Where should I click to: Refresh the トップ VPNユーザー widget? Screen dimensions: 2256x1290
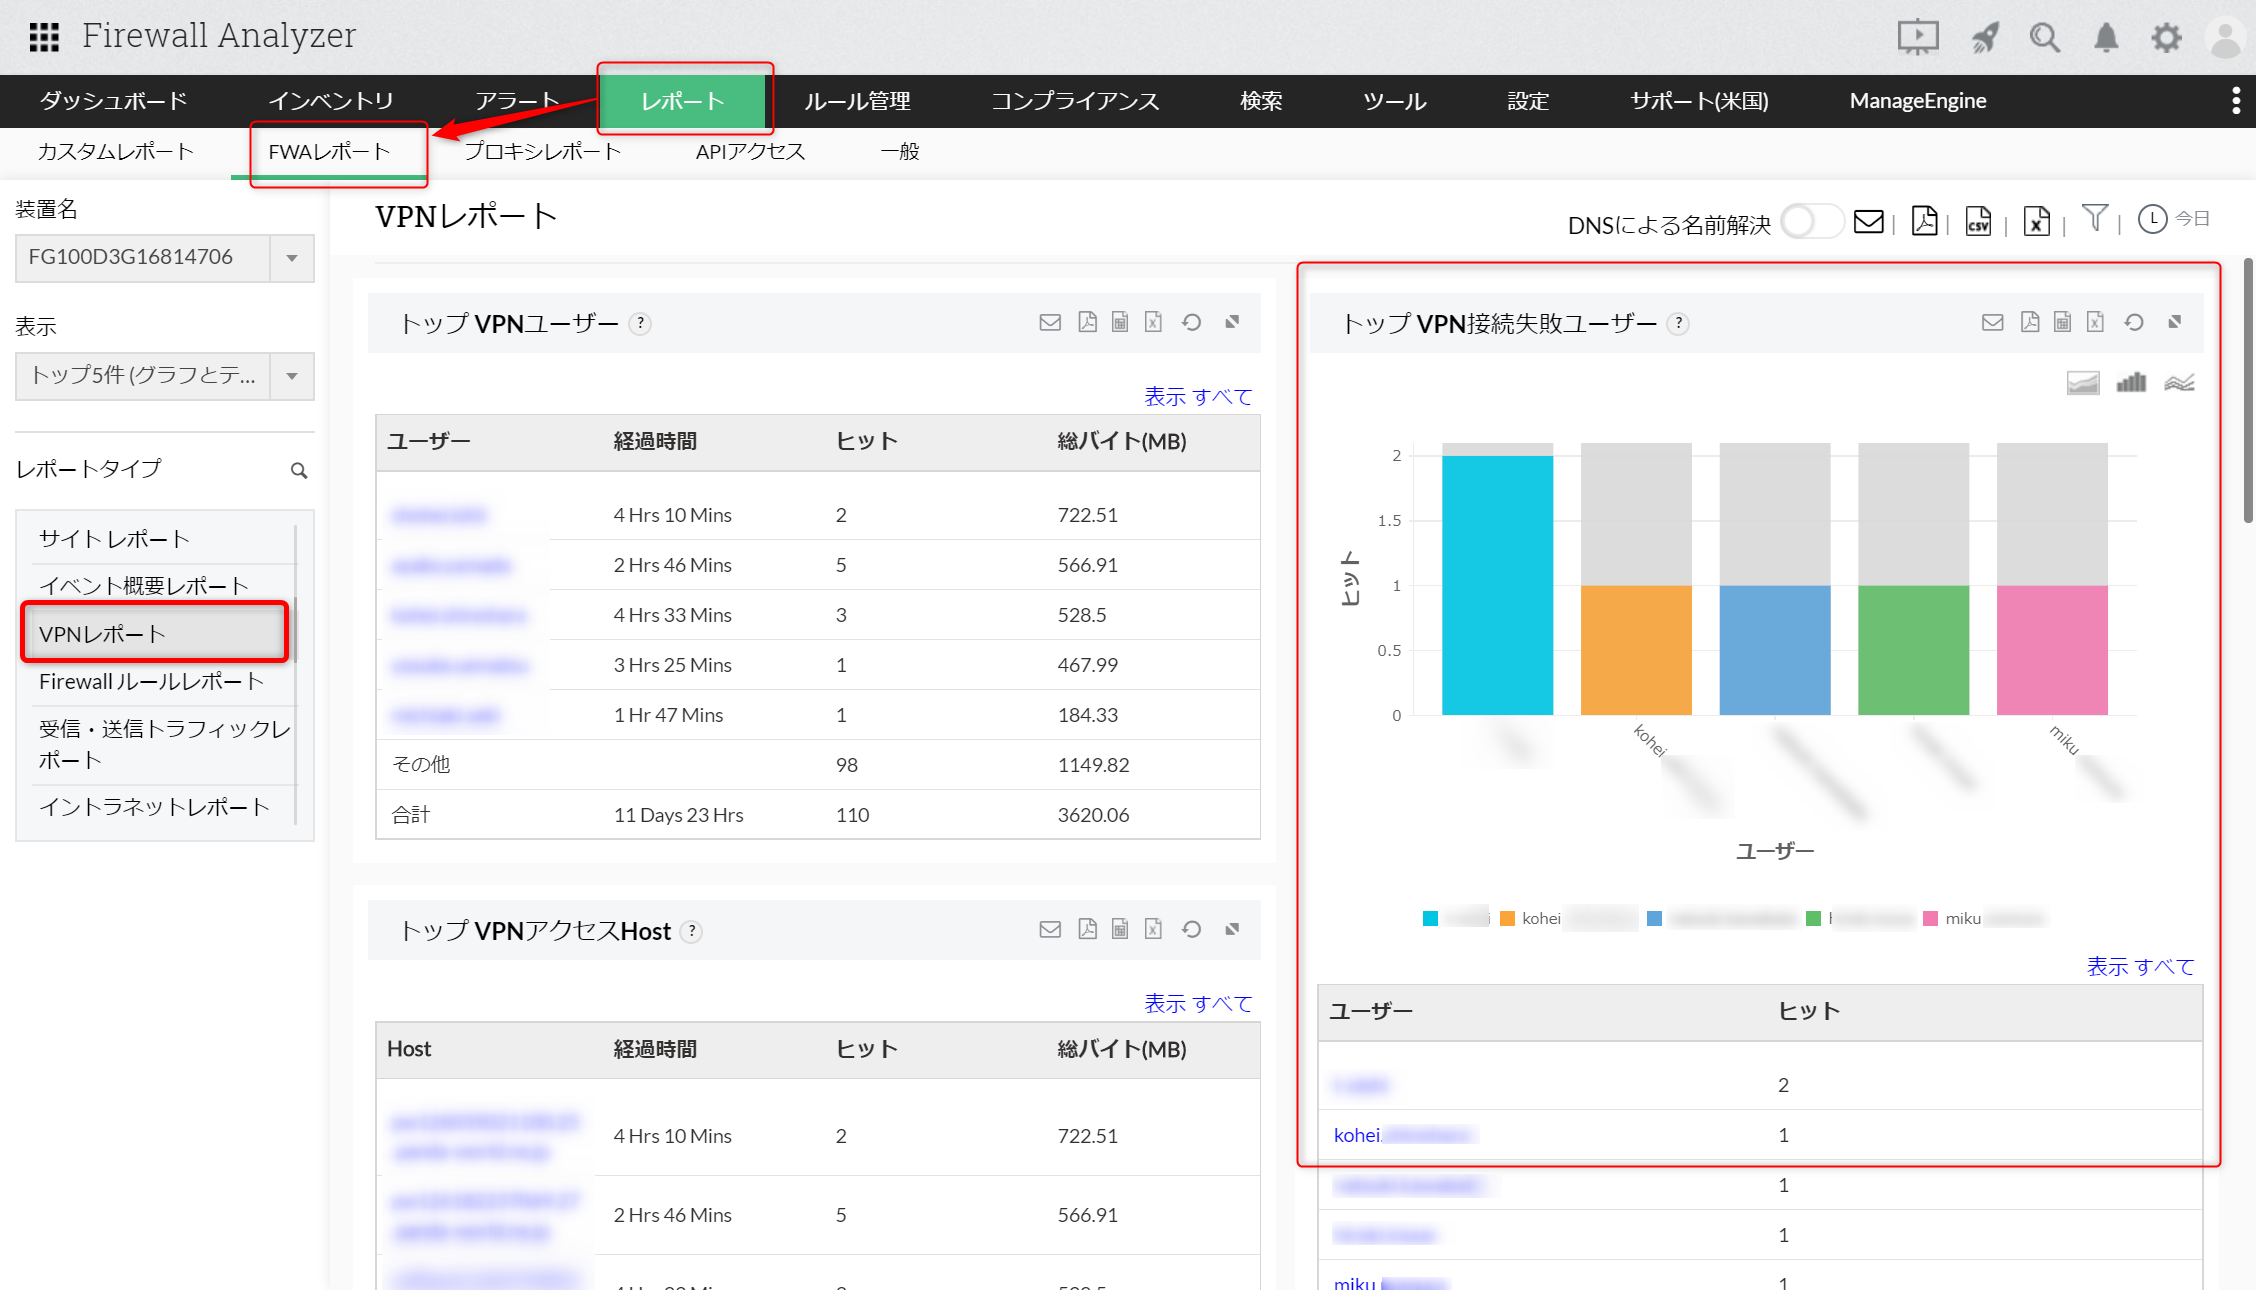coord(1191,322)
